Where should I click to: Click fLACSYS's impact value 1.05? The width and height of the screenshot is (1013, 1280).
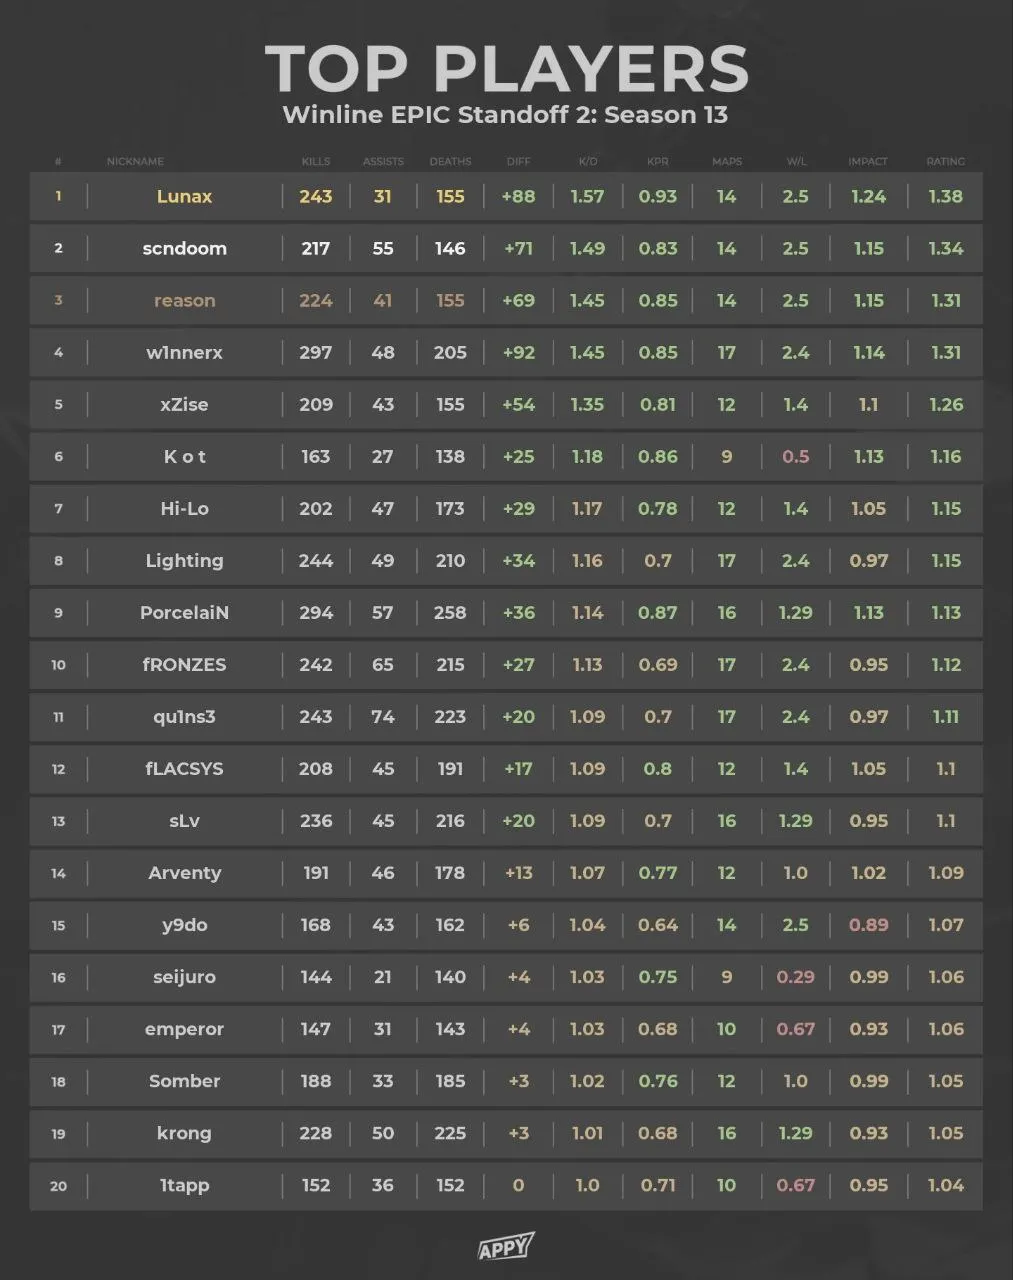(x=868, y=768)
